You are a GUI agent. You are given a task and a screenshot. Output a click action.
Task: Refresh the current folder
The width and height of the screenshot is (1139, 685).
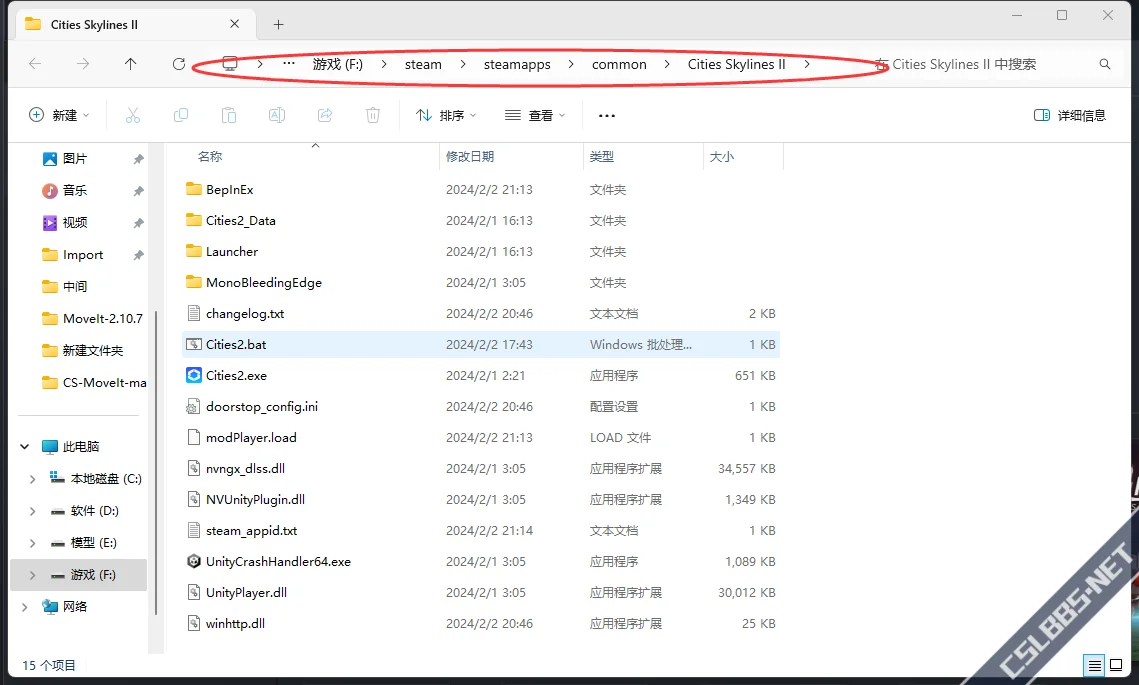pyautogui.click(x=179, y=64)
